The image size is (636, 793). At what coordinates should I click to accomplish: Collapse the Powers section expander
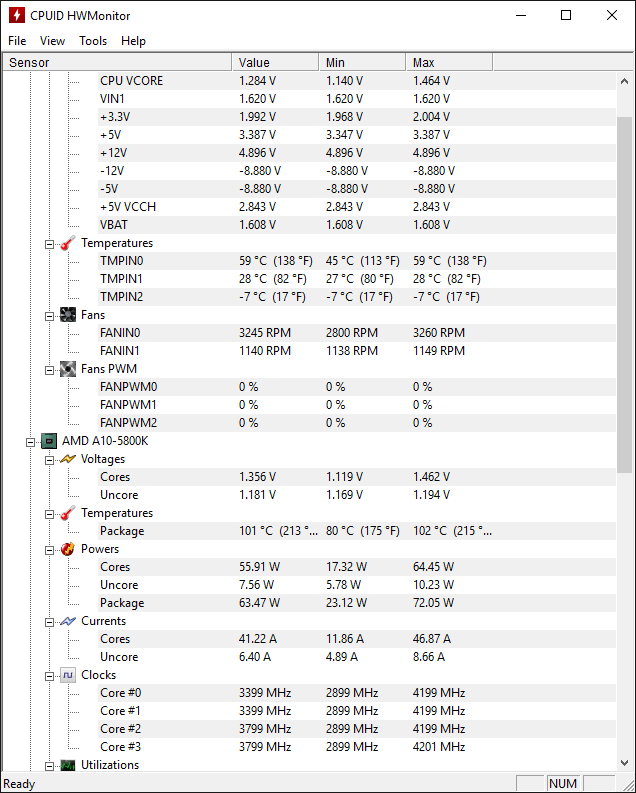49,550
